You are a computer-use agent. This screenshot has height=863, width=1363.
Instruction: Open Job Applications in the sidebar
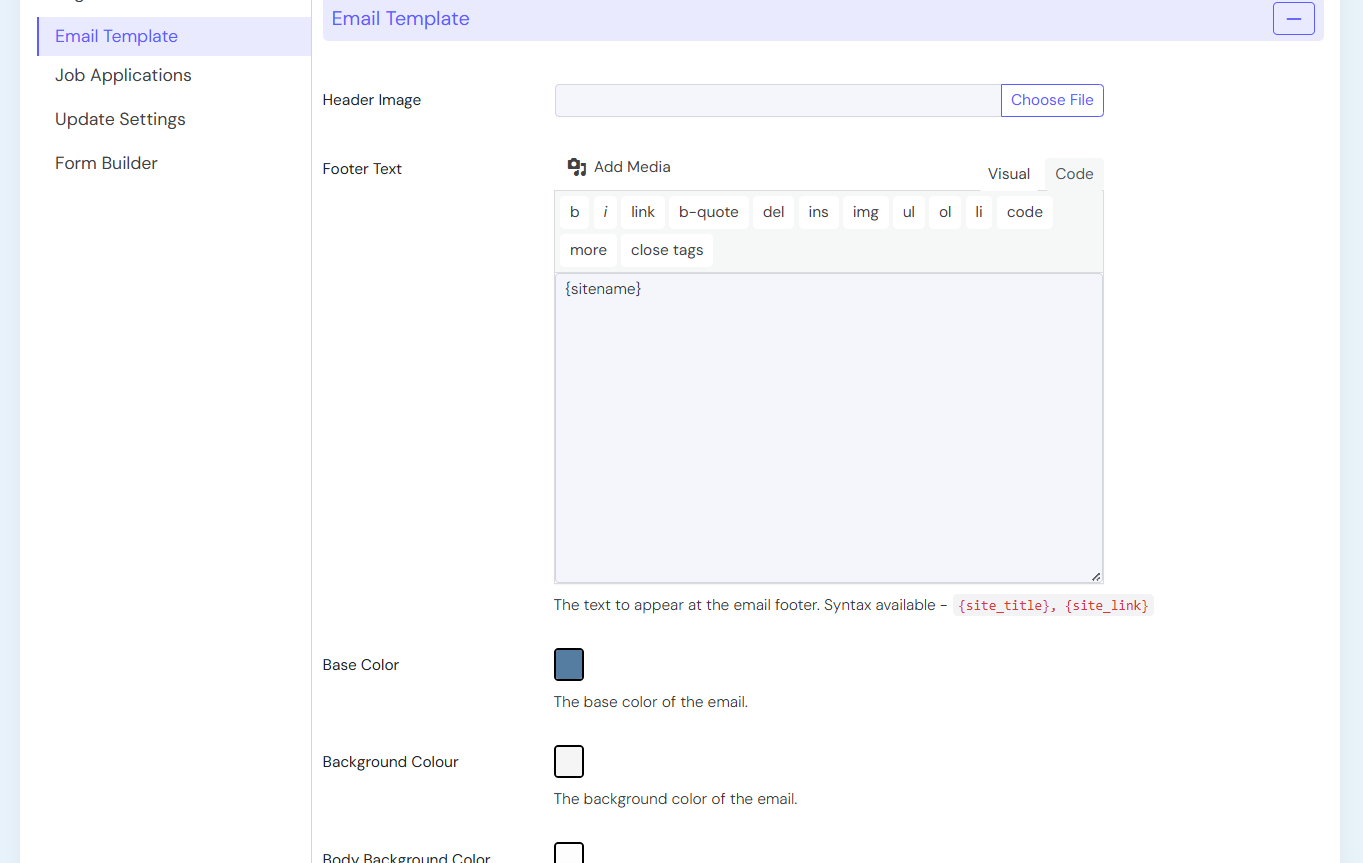(123, 75)
